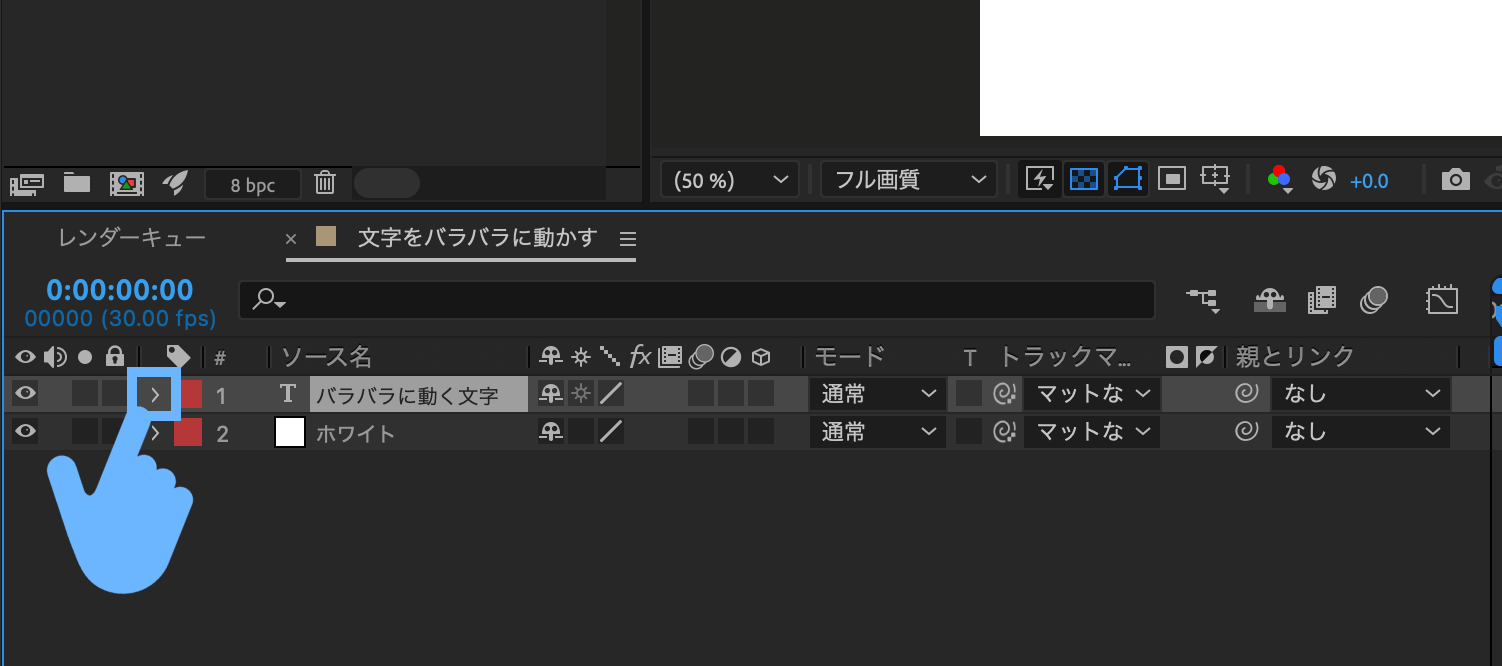Click the new composition icon

click(x=127, y=183)
